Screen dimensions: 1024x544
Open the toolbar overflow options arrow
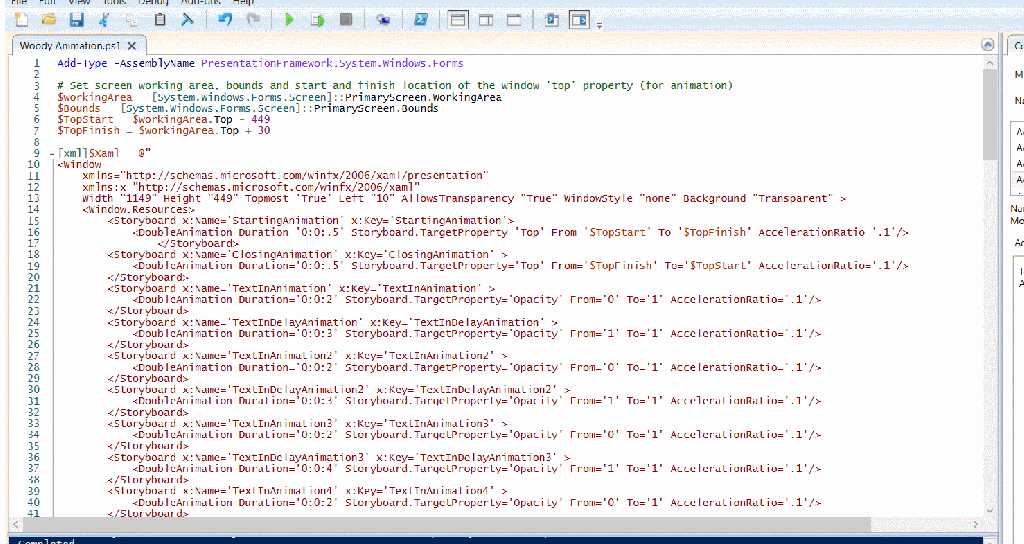click(x=599, y=25)
